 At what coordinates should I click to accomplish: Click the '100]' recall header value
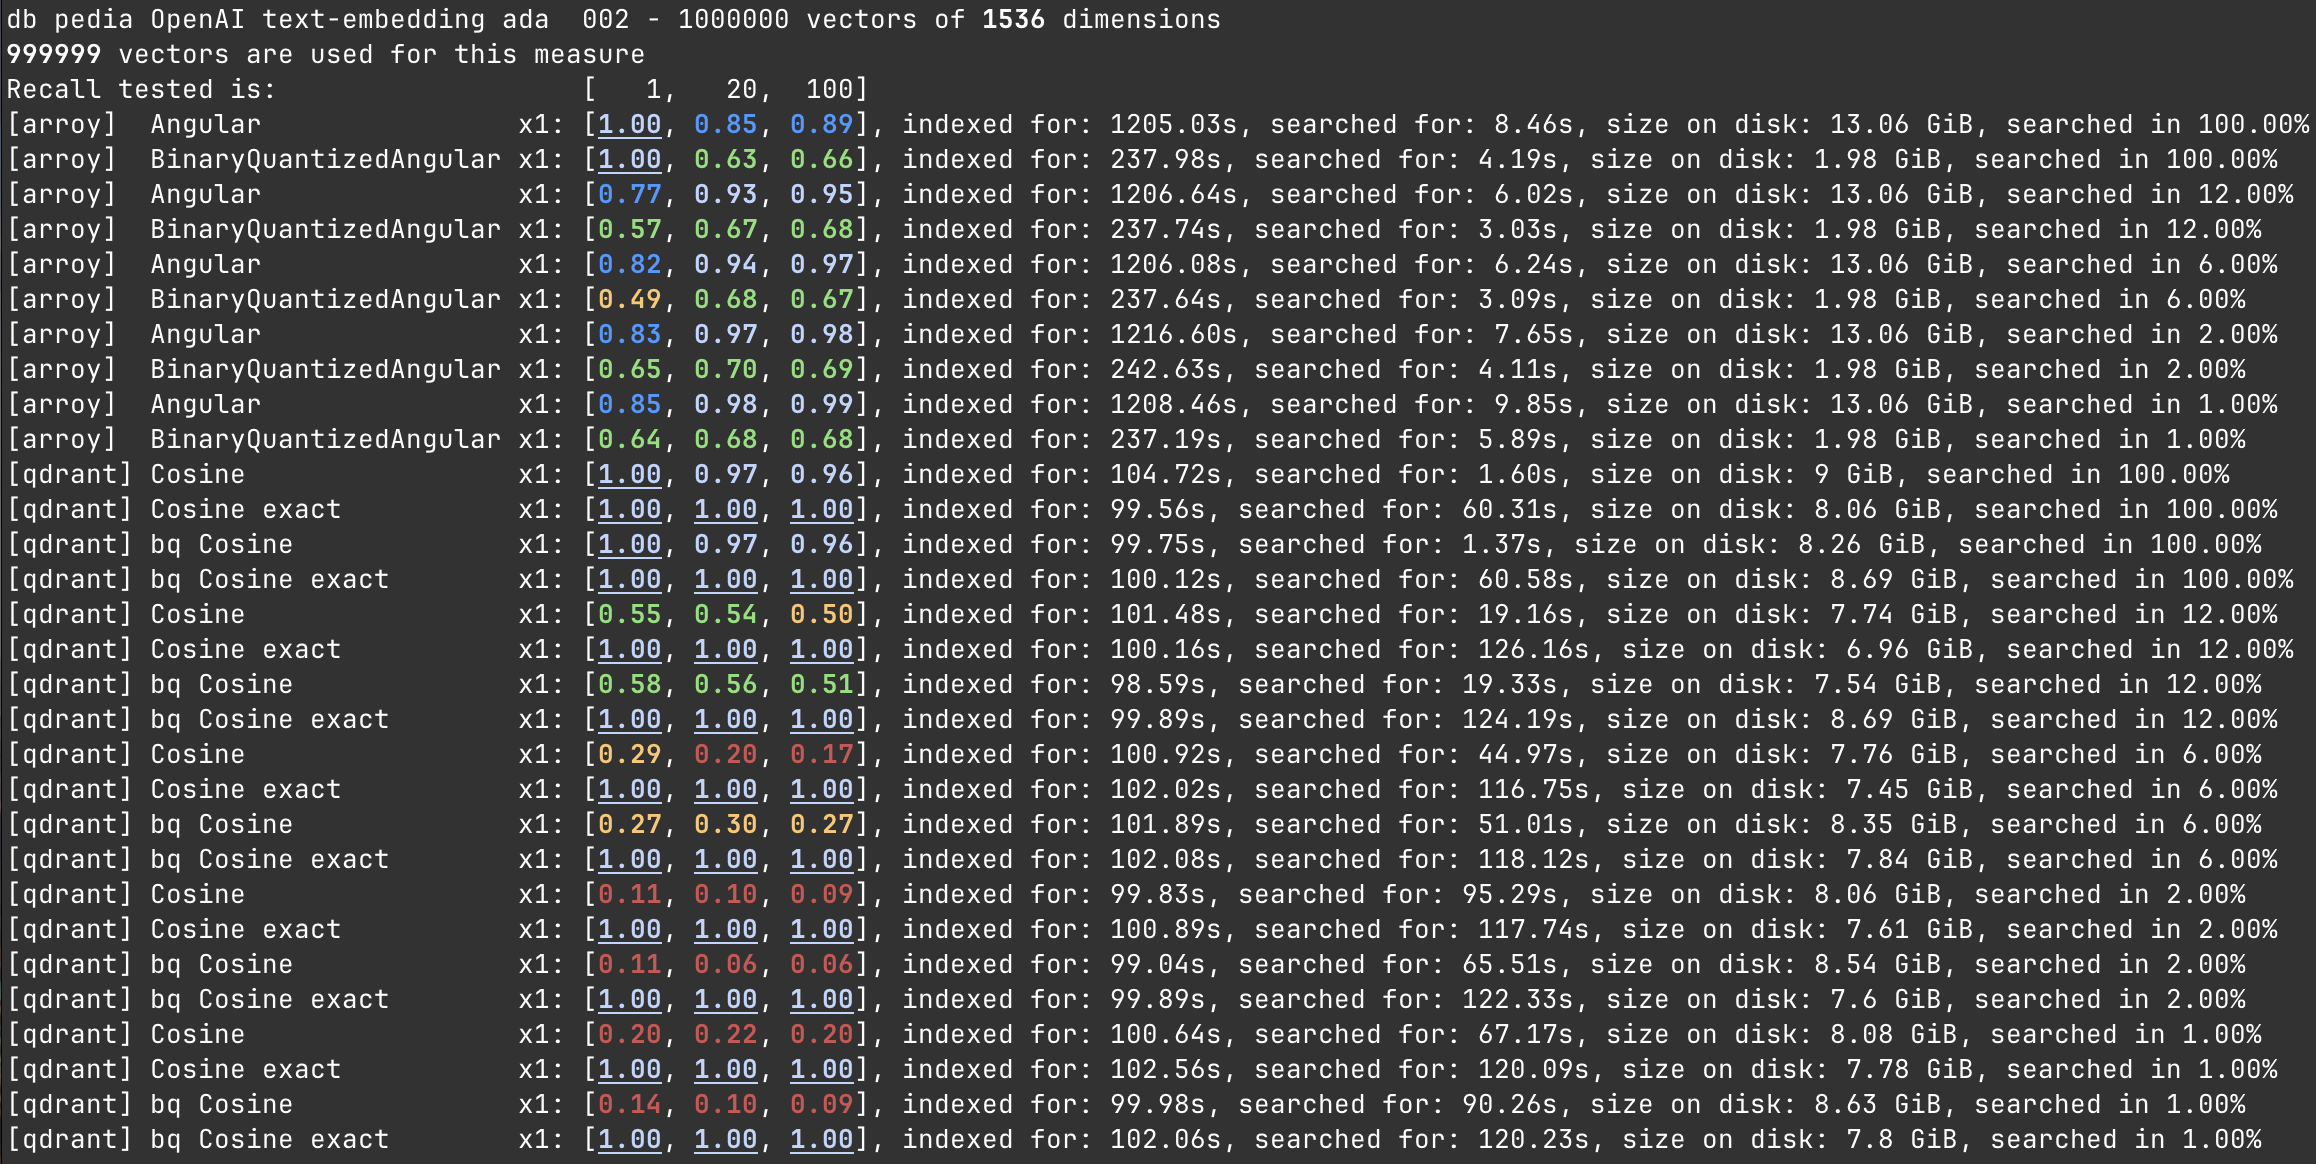(x=837, y=89)
